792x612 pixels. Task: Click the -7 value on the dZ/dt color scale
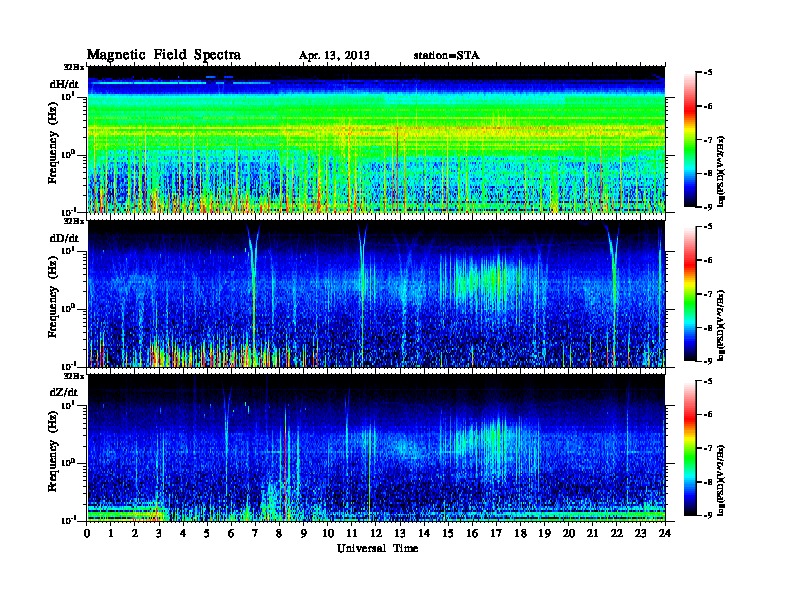707,448
